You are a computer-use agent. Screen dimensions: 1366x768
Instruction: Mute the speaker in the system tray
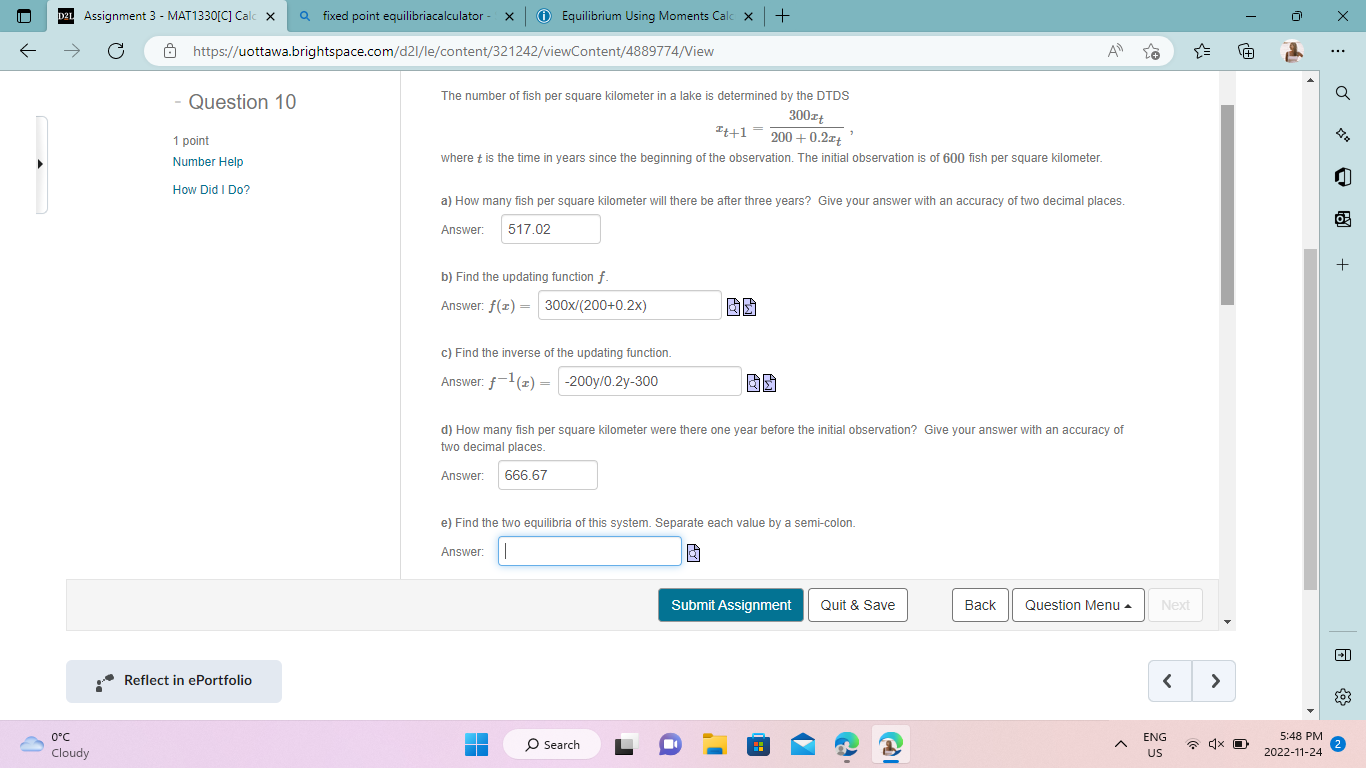tap(1216, 744)
